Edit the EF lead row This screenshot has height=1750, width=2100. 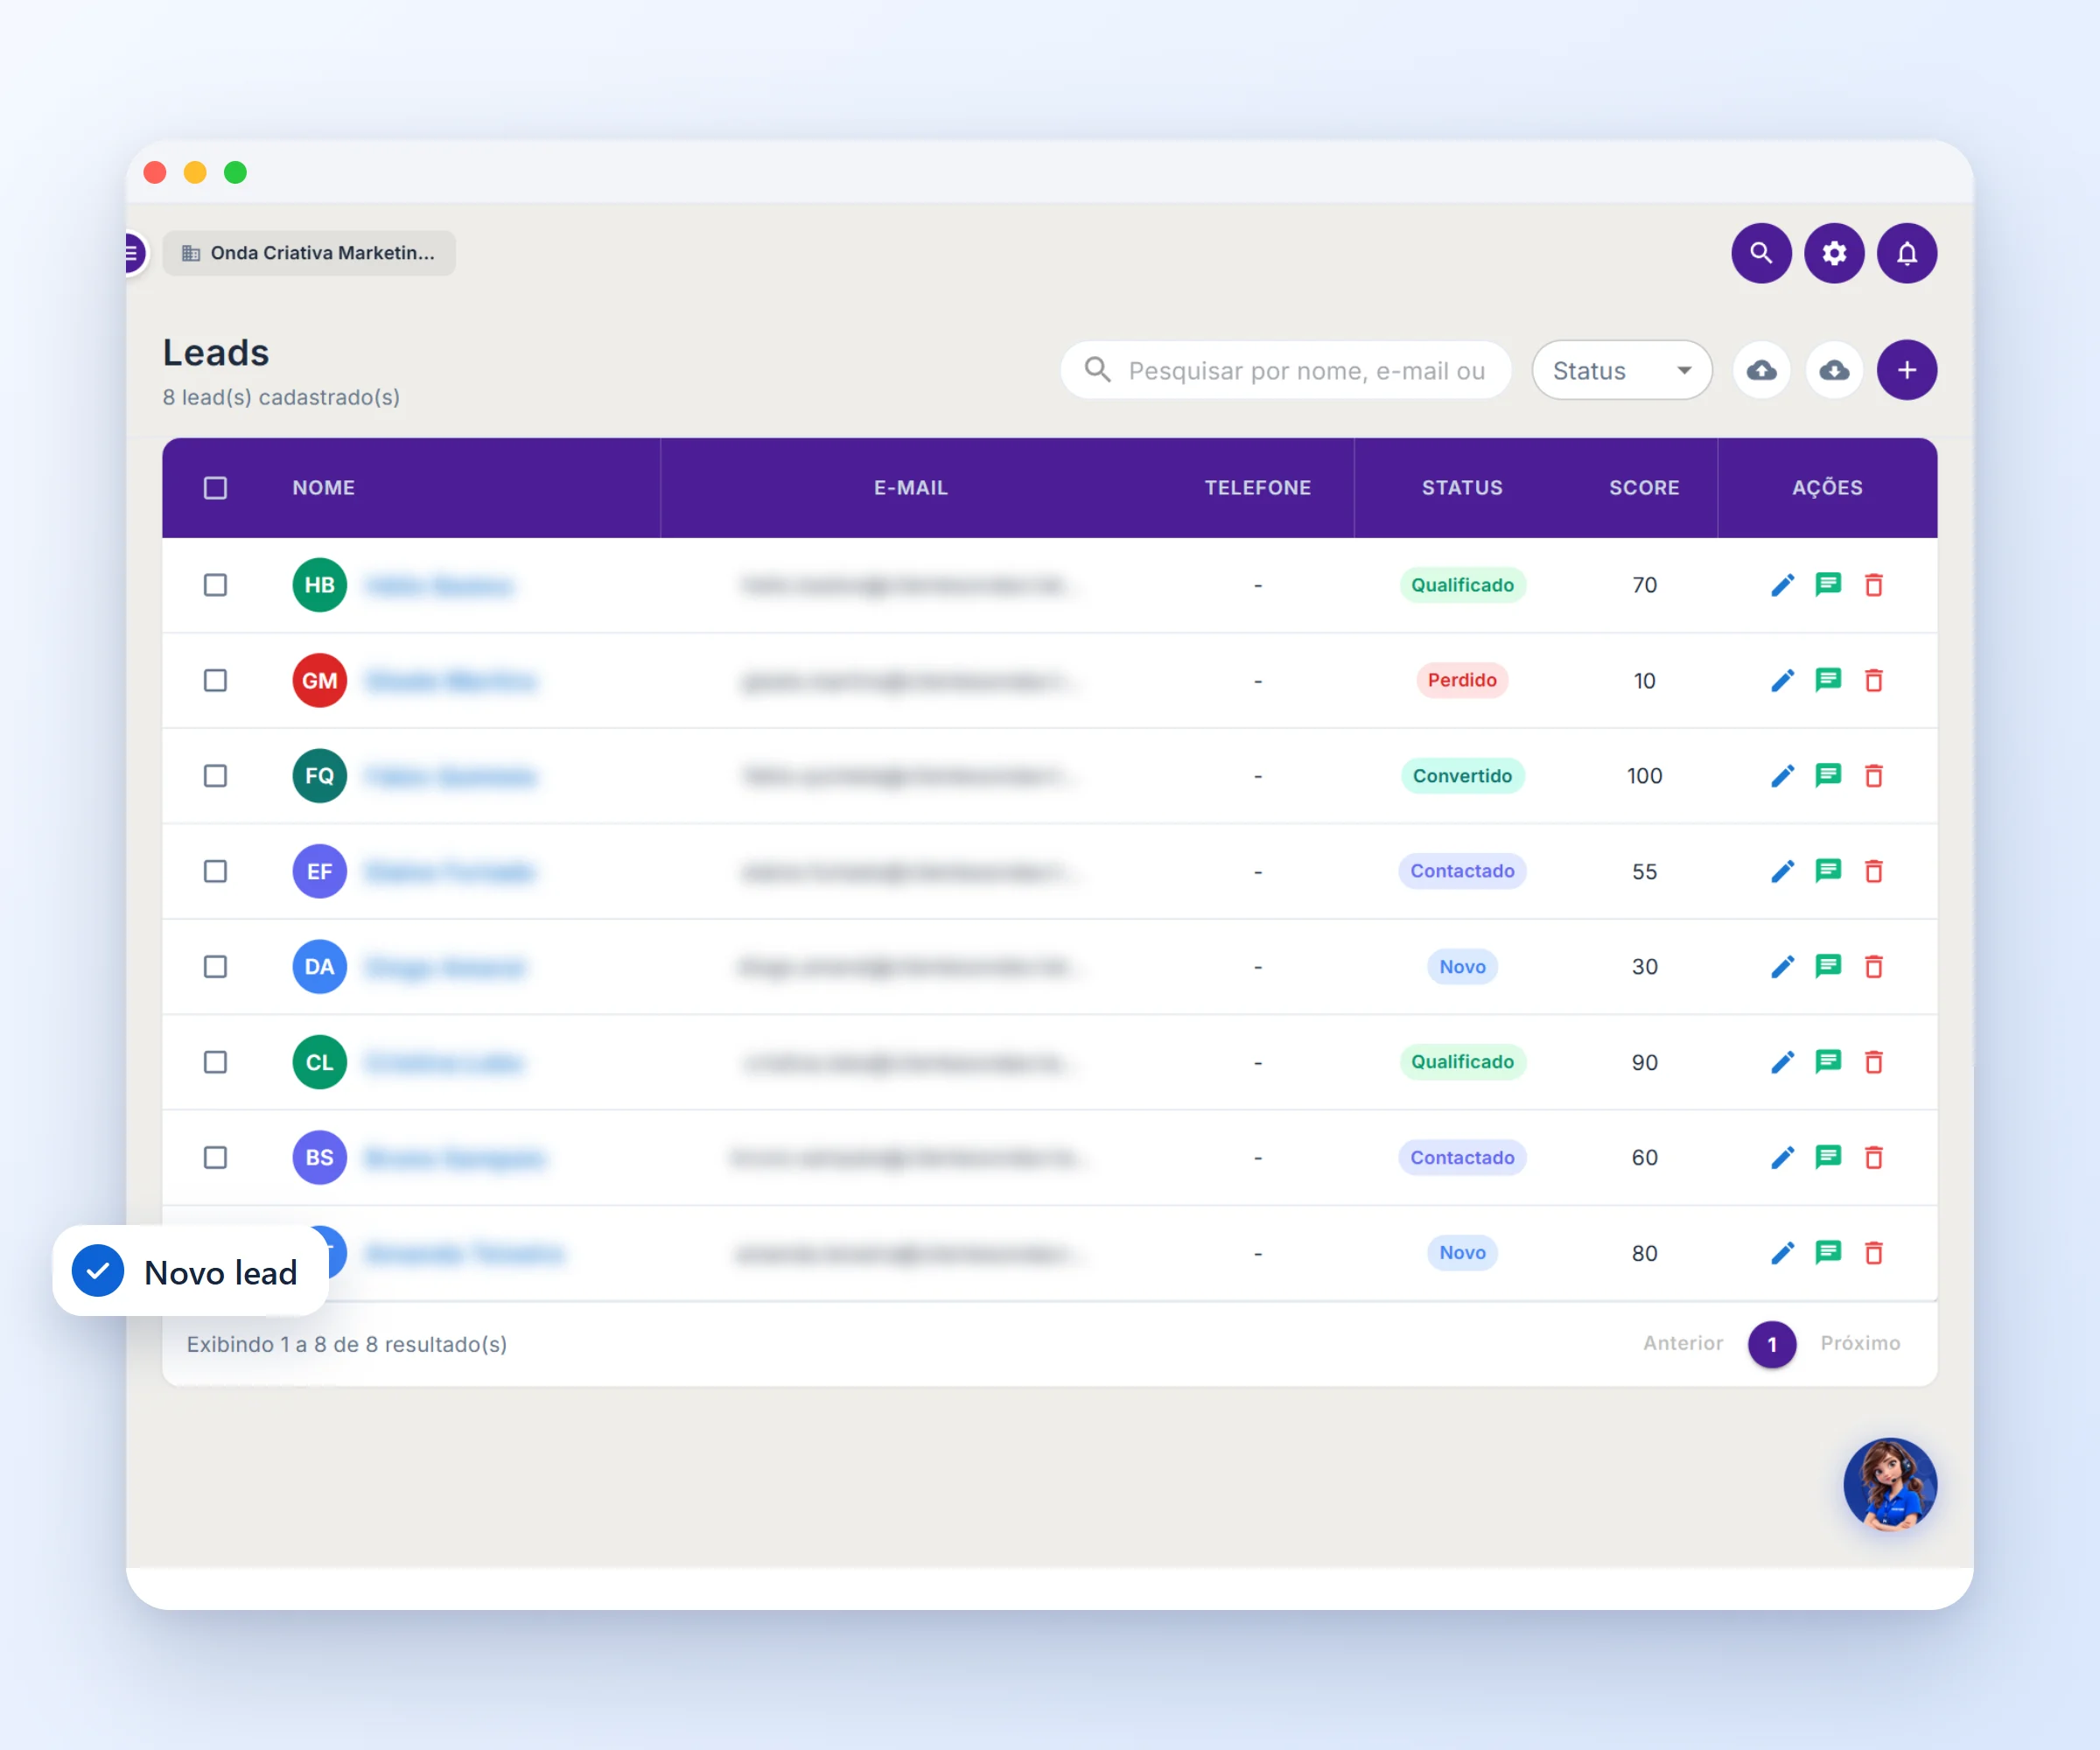[x=1782, y=871]
